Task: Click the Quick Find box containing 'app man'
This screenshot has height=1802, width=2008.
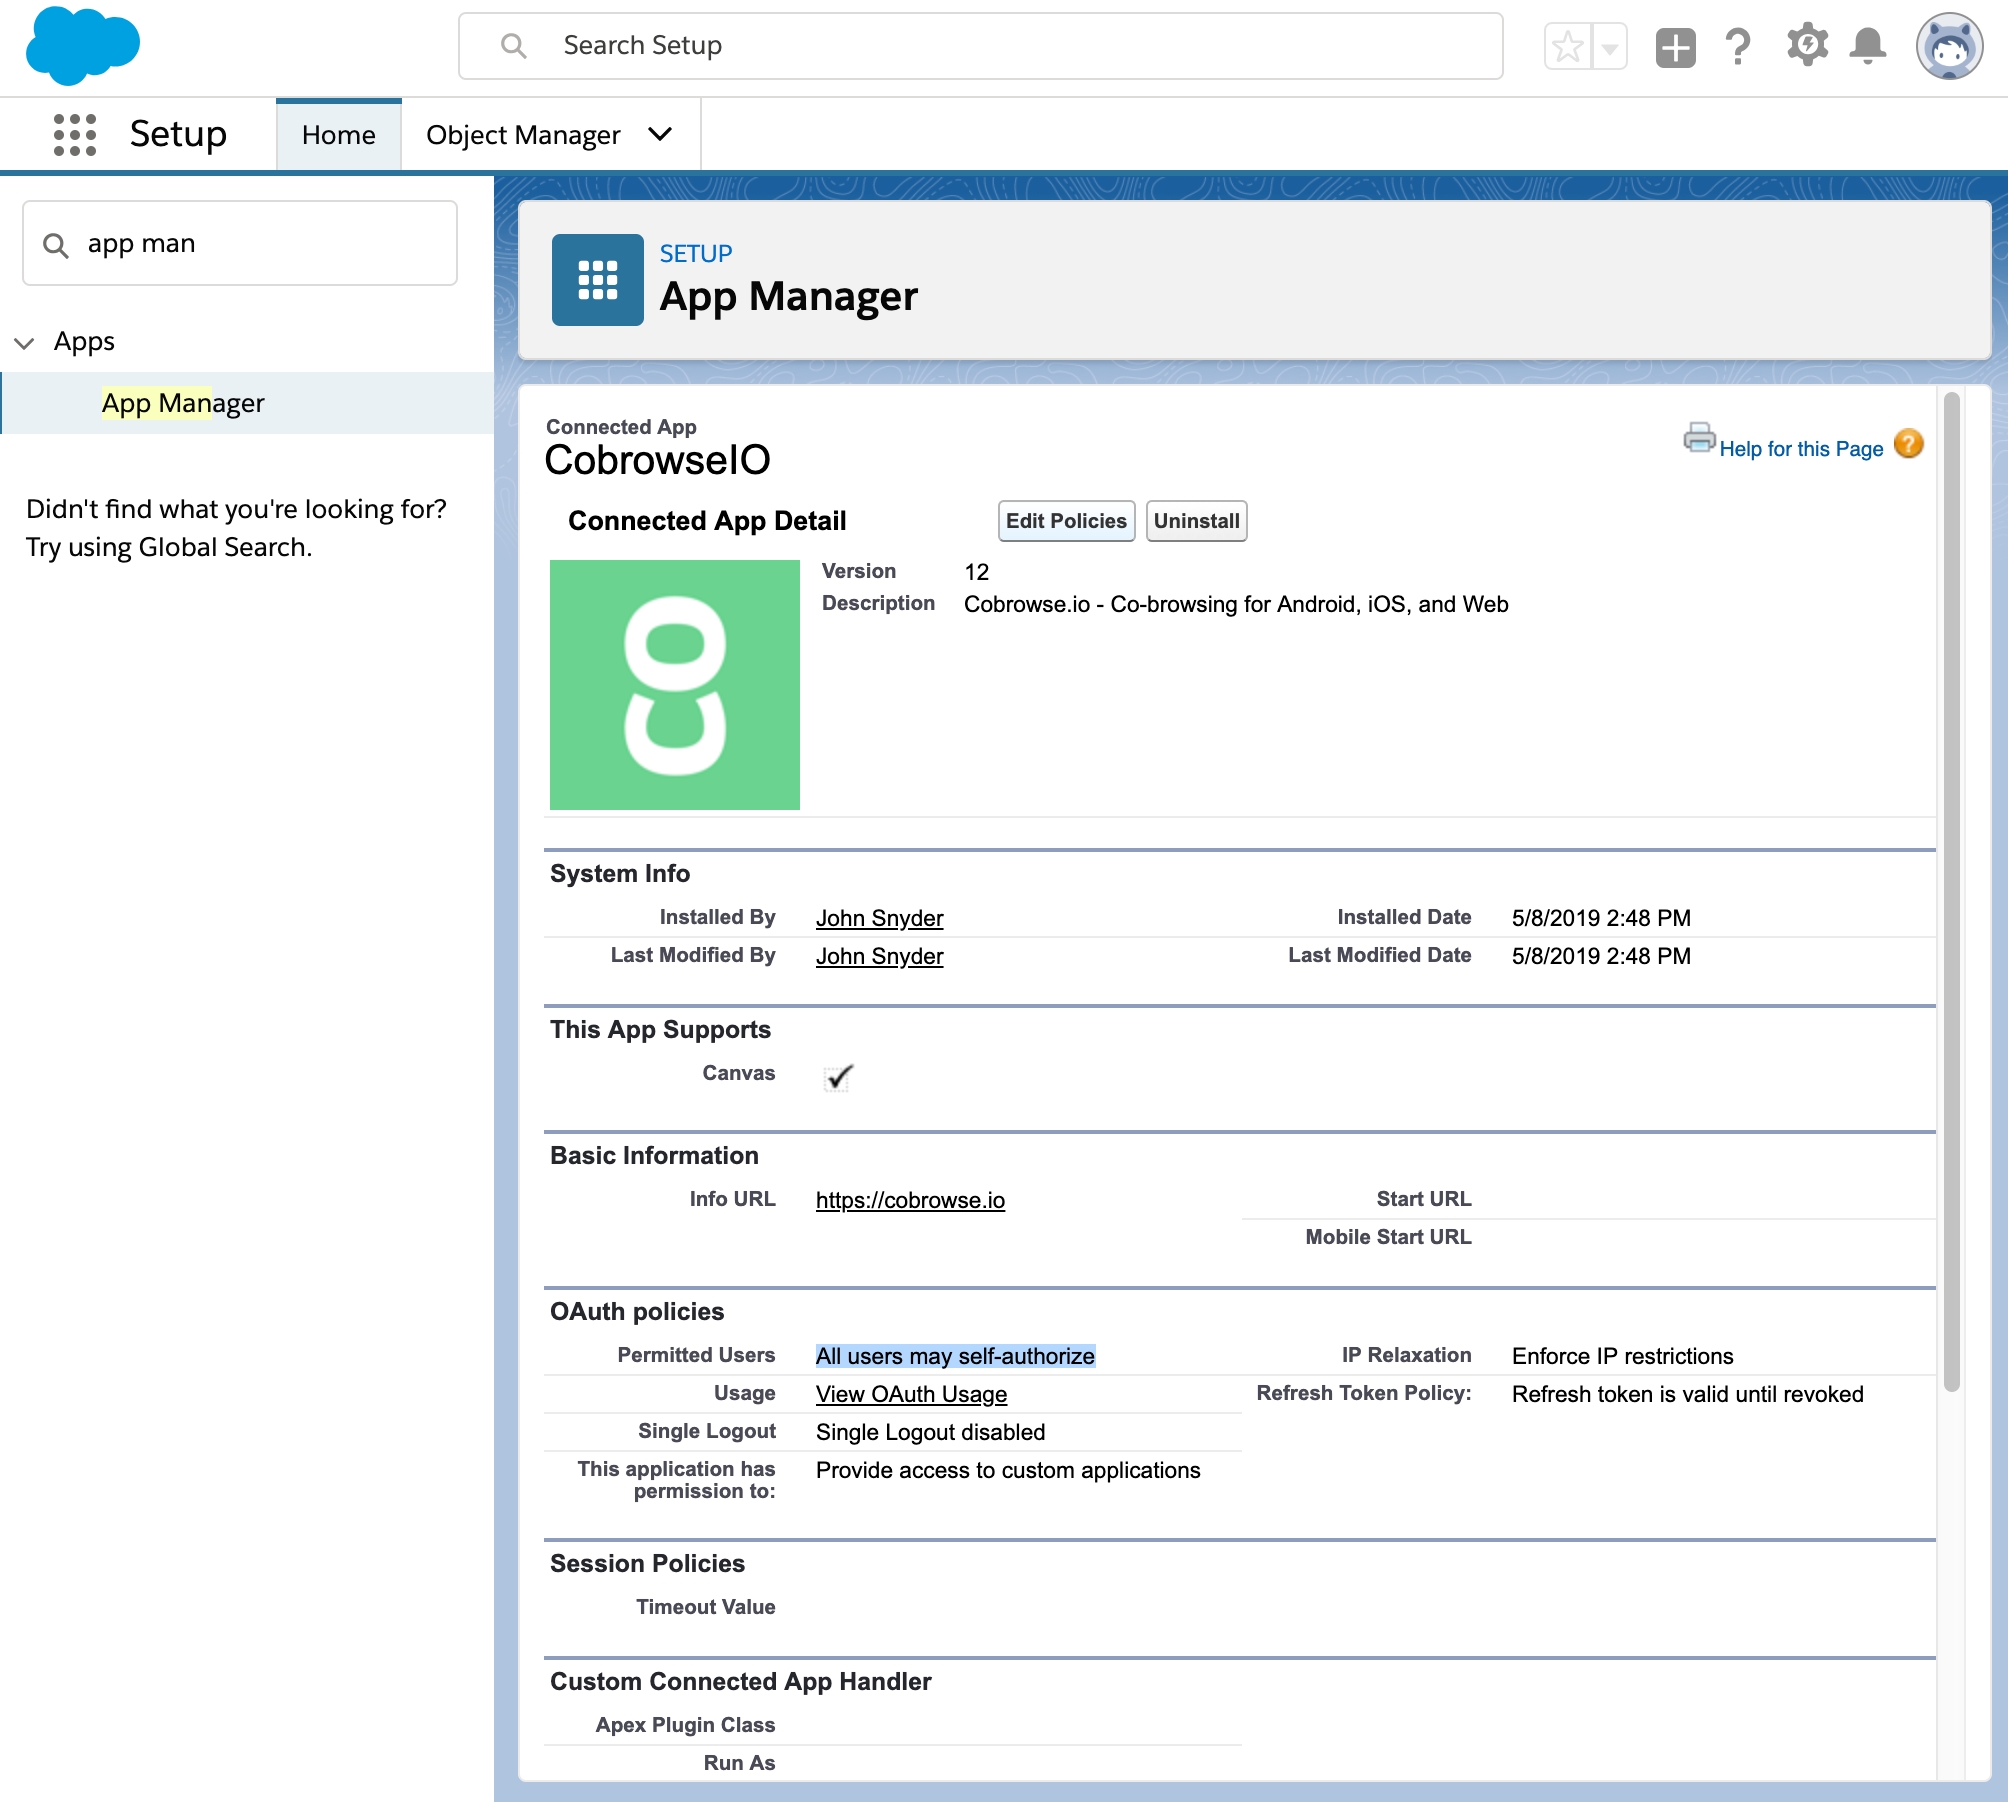Action: tap(240, 243)
